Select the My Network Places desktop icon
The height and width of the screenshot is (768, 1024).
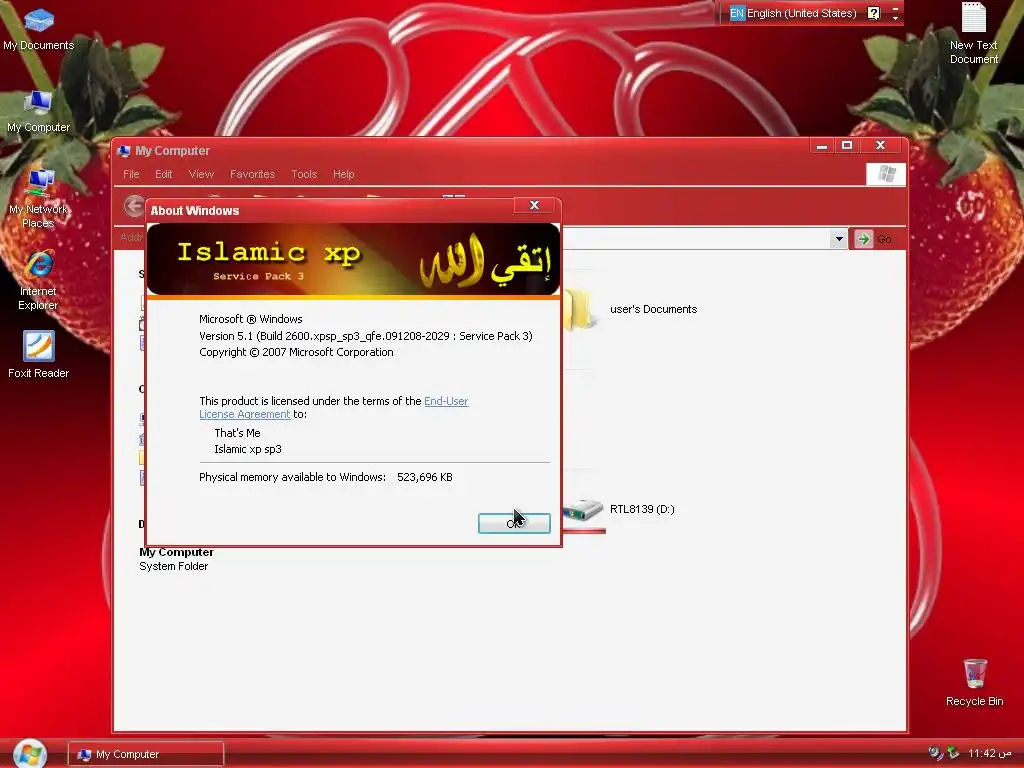pyautogui.click(x=39, y=198)
